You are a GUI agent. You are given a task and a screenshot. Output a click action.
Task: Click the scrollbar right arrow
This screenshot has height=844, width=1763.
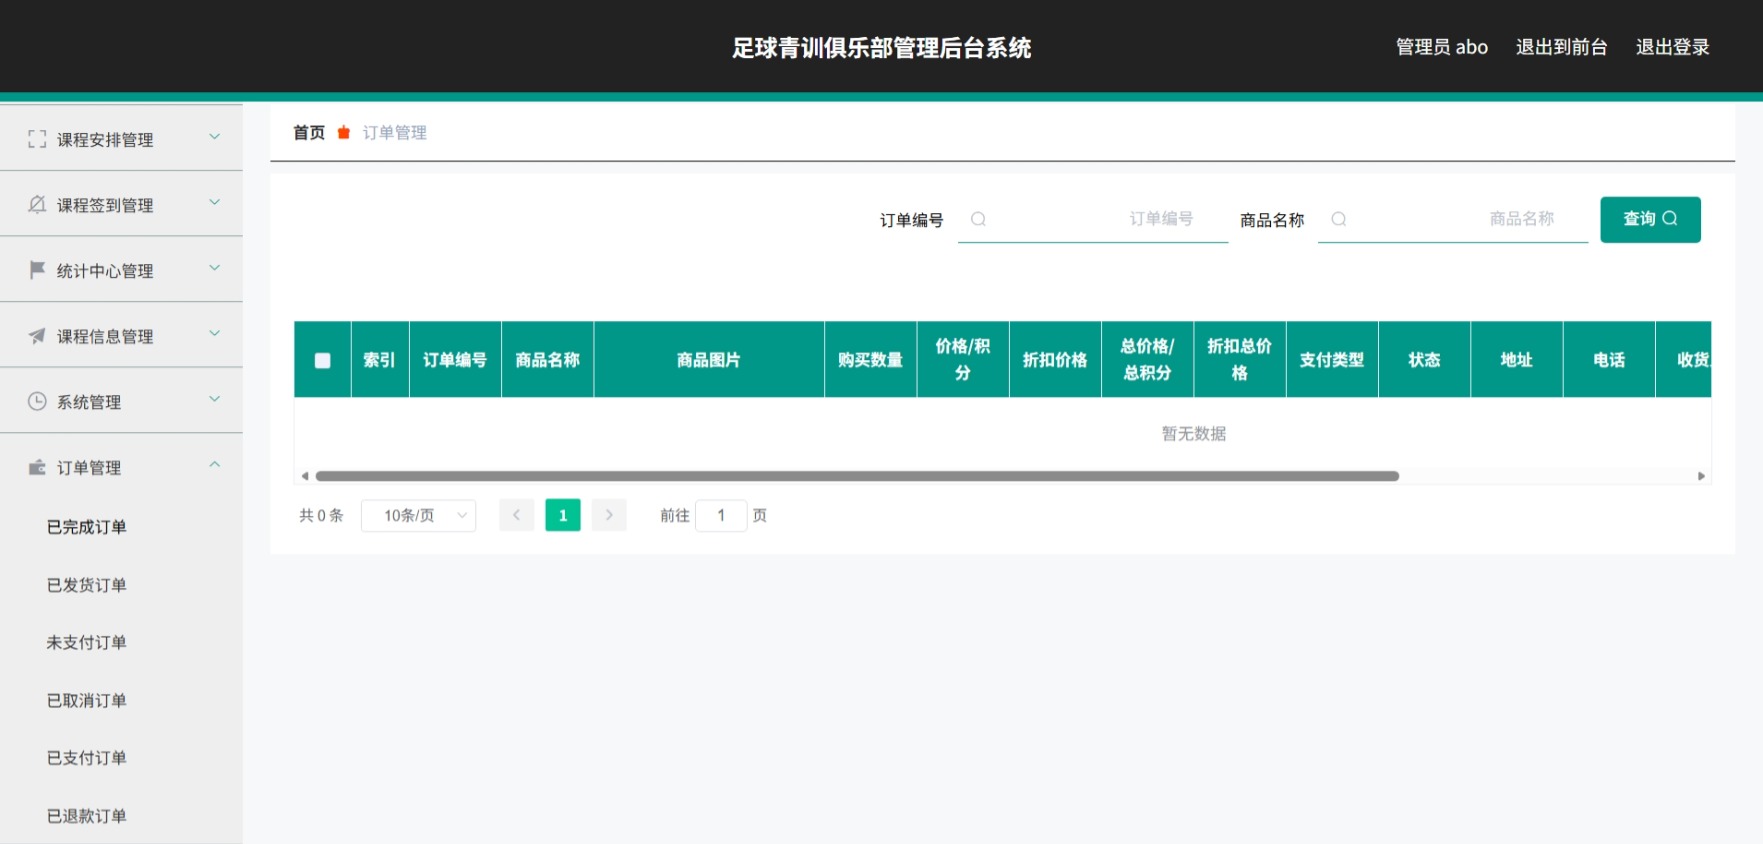click(1701, 476)
